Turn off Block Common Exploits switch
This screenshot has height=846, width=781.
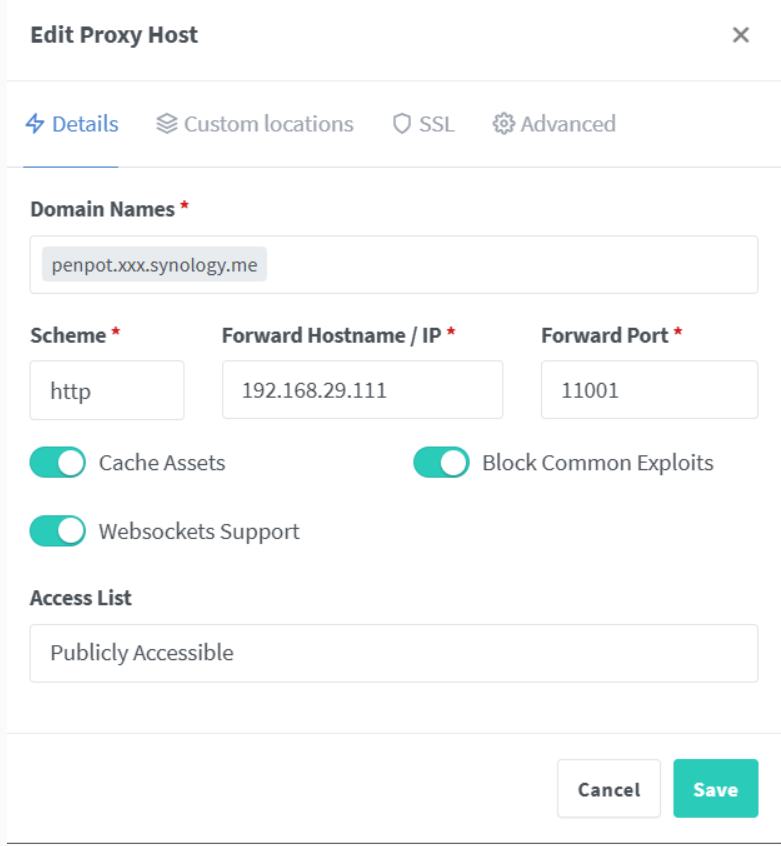point(441,463)
